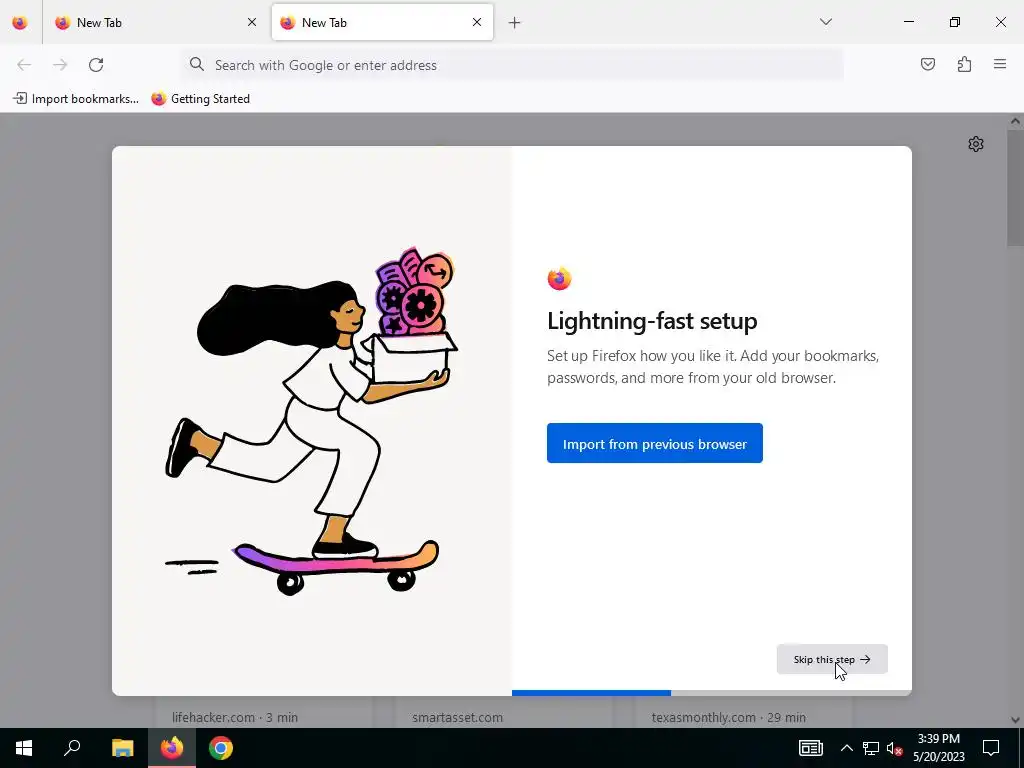Close the first New Tab

(x=252, y=22)
